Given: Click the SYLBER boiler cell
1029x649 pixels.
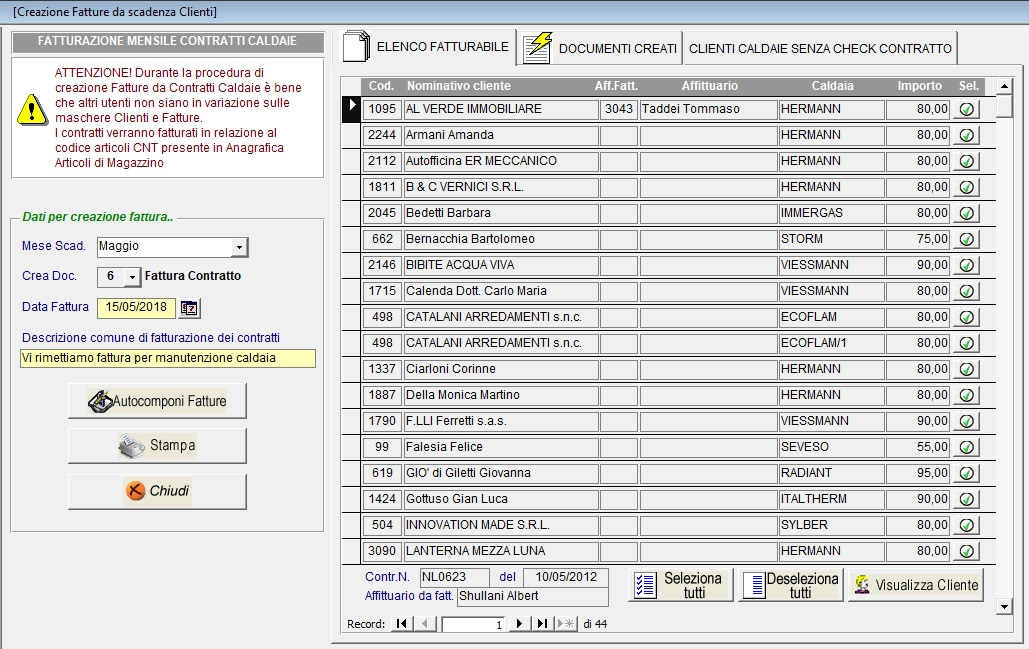Looking at the screenshot, I should [x=831, y=525].
